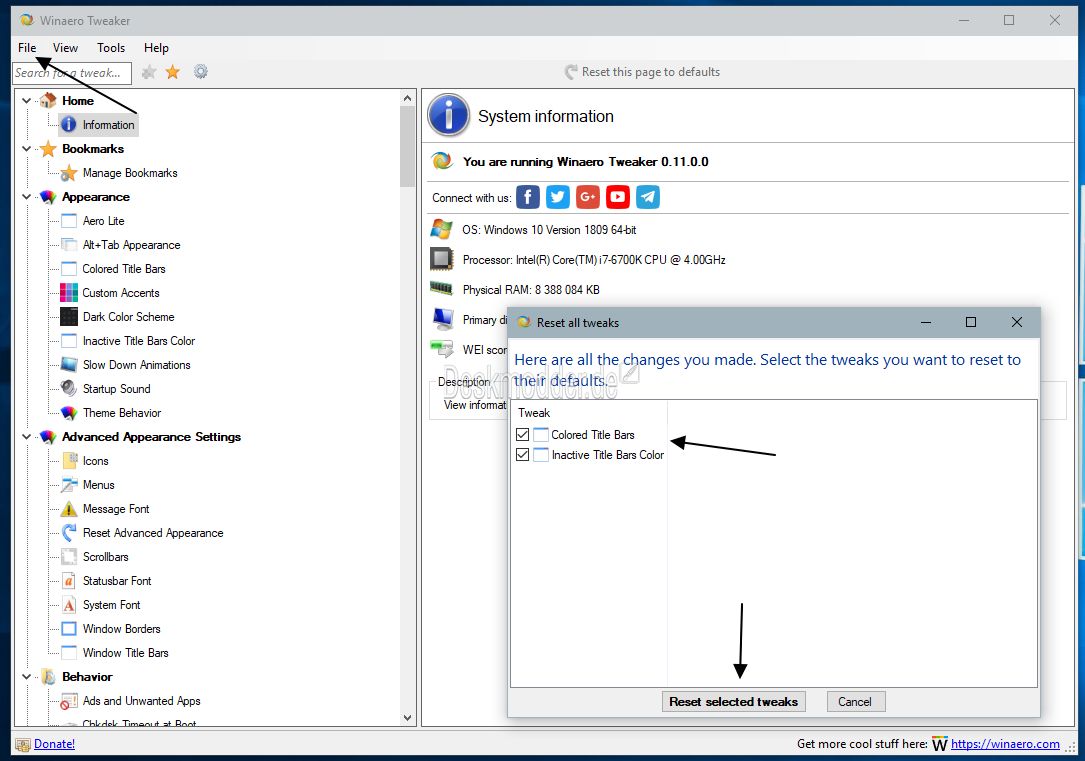Click the Google Plus icon
This screenshot has height=761, width=1085.
(588, 197)
